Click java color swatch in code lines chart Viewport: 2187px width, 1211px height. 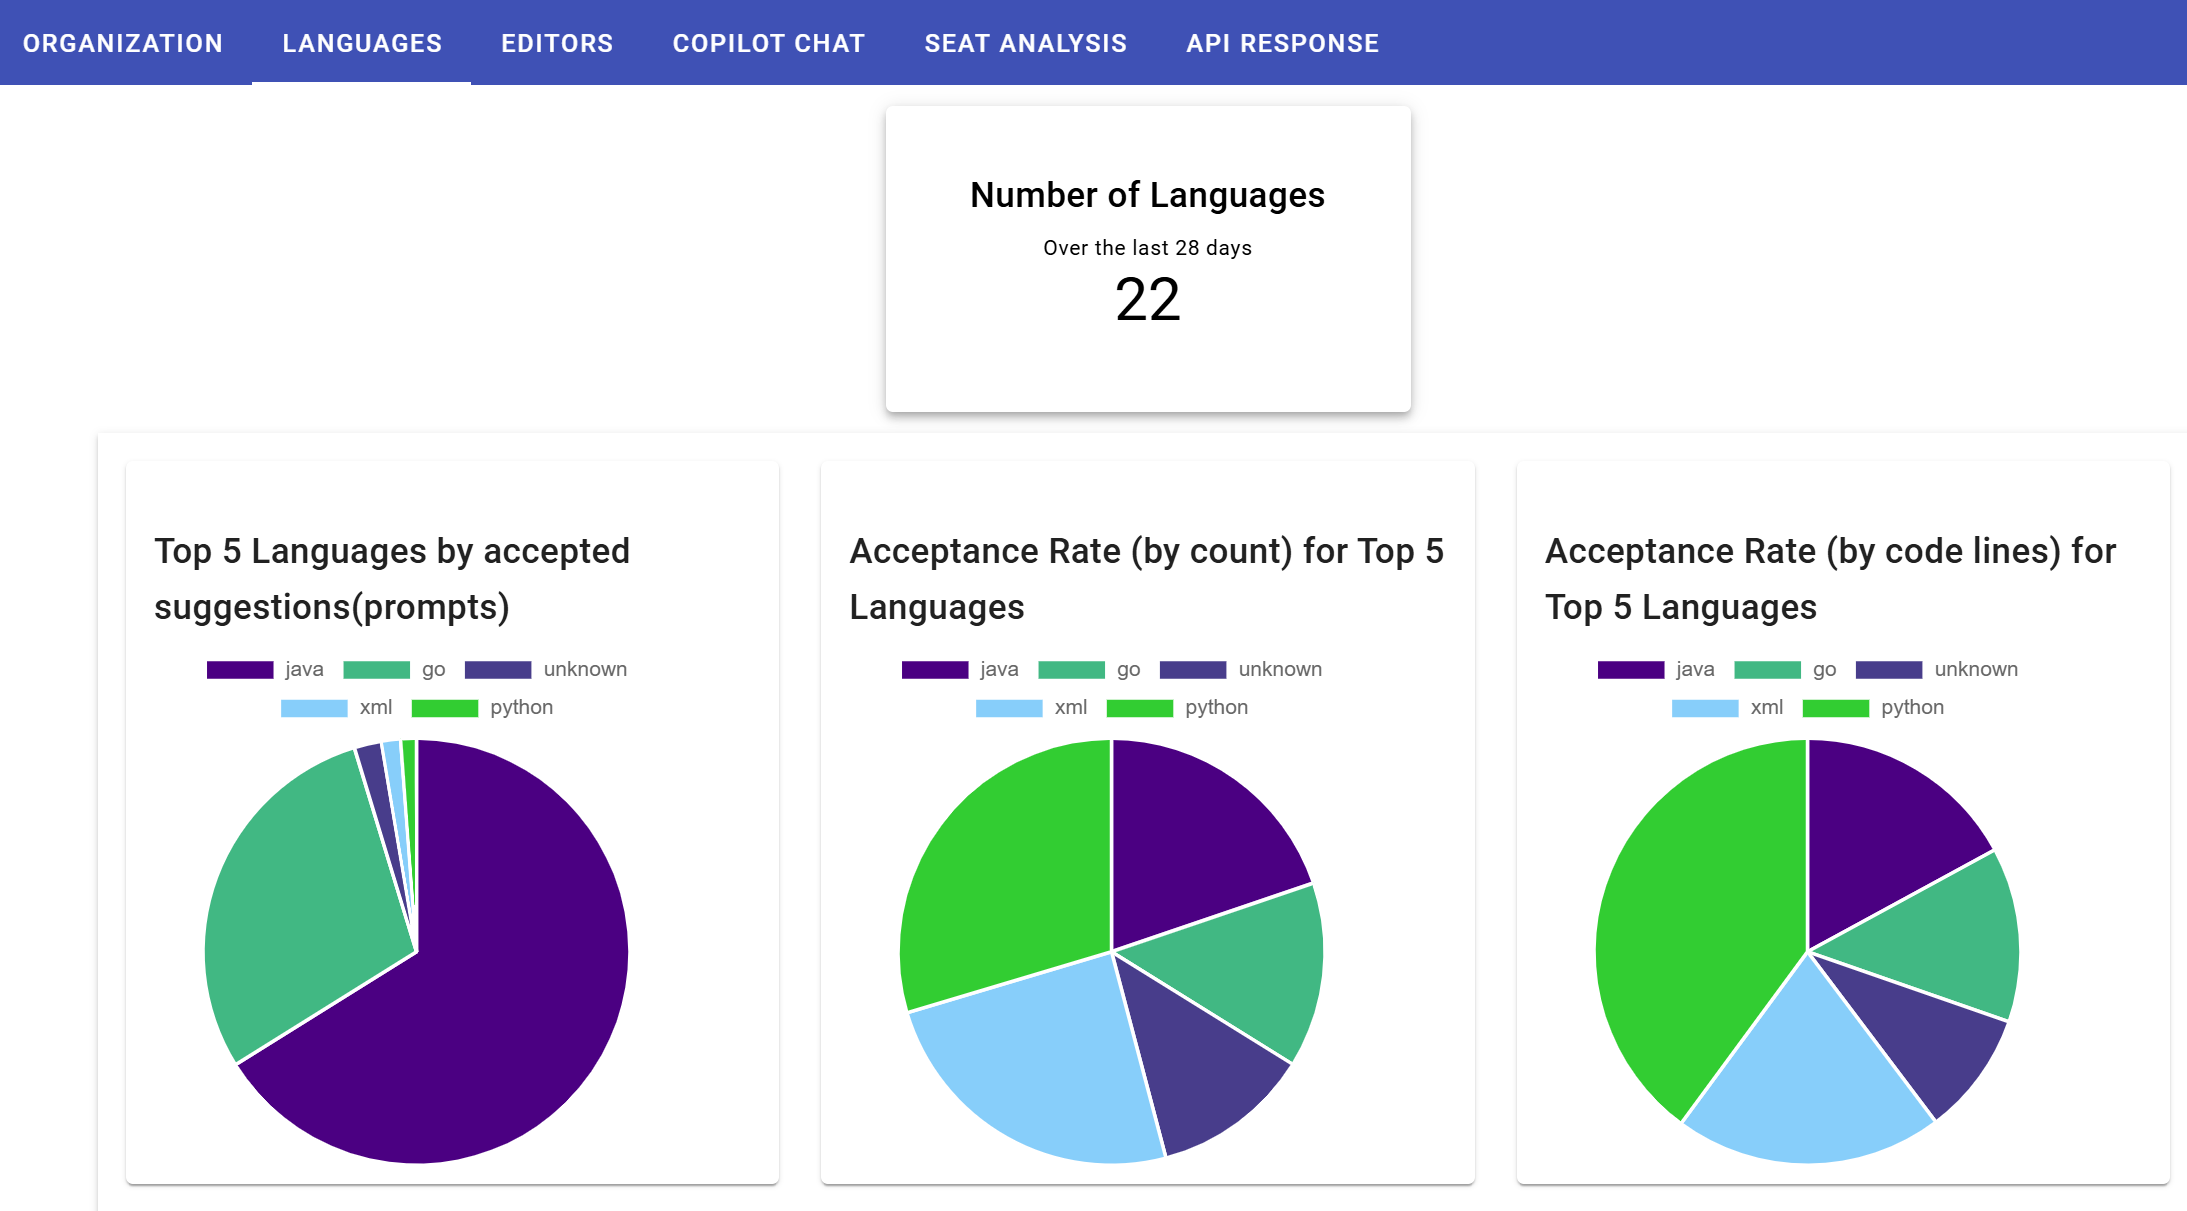pyautogui.click(x=1630, y=670)
